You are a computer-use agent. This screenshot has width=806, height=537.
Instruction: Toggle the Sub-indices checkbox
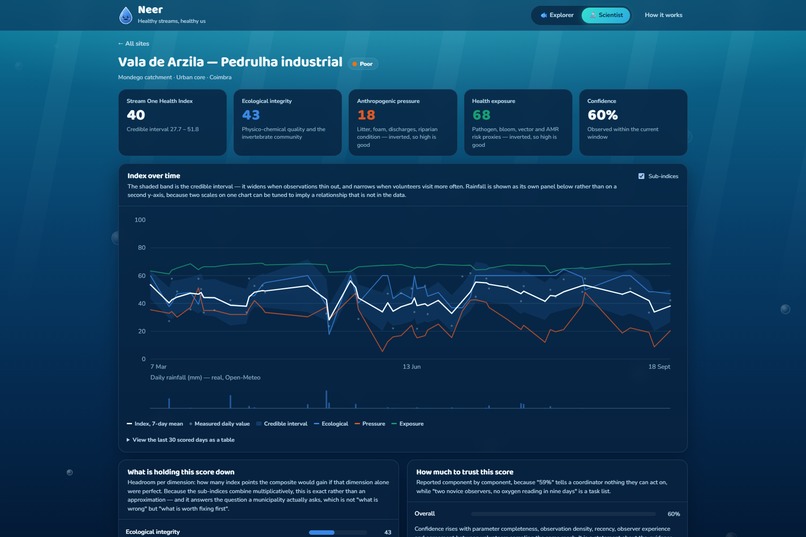[x=641, y=176]
